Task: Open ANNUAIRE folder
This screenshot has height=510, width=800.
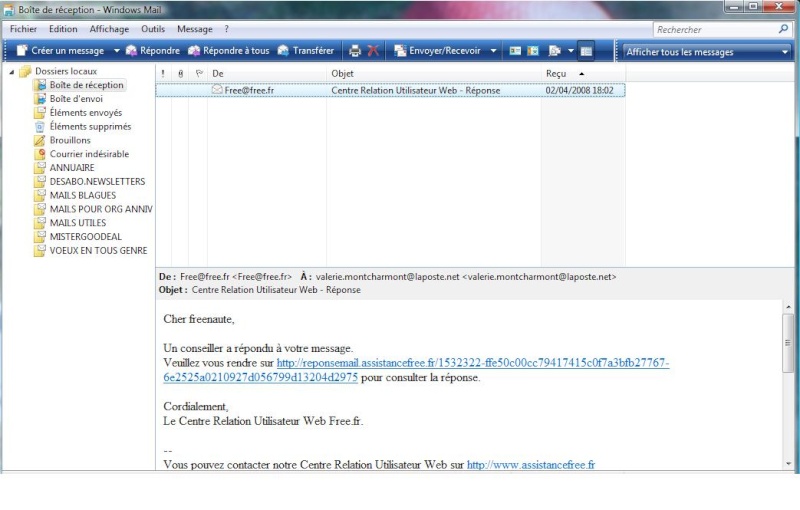Action: 72,168
